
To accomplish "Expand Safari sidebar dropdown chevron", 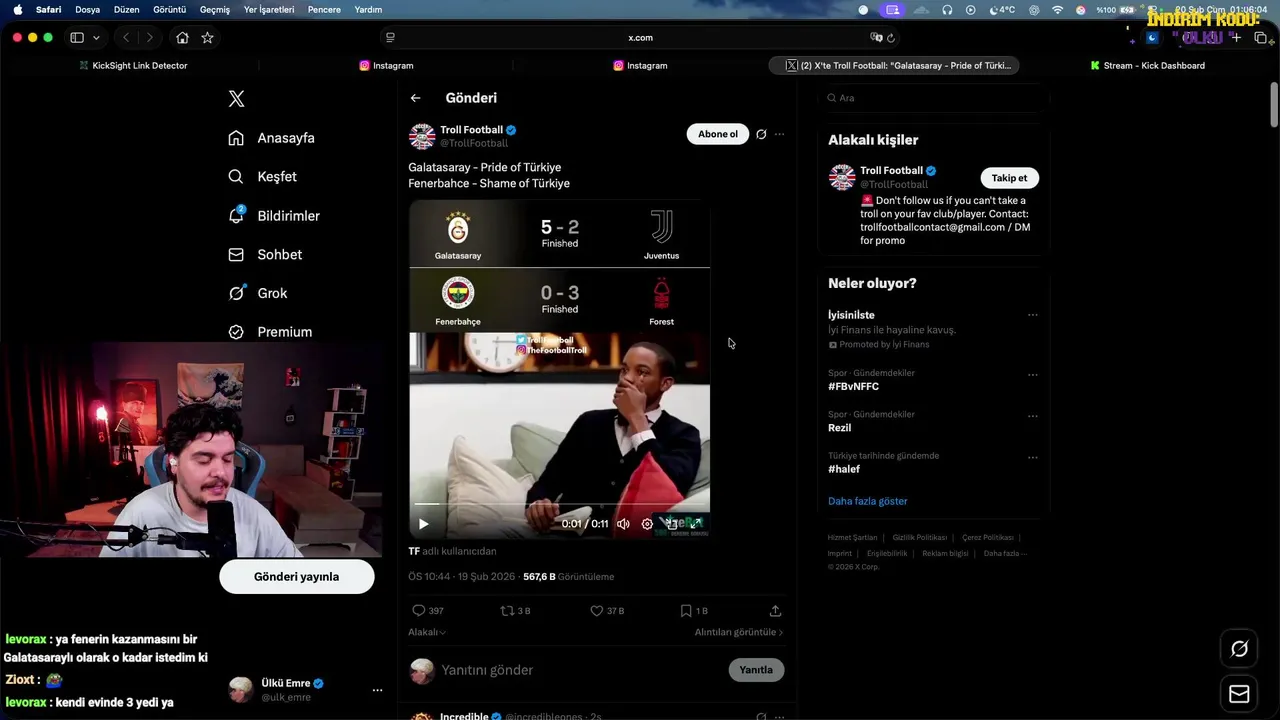I will click(x=96, y=38).
